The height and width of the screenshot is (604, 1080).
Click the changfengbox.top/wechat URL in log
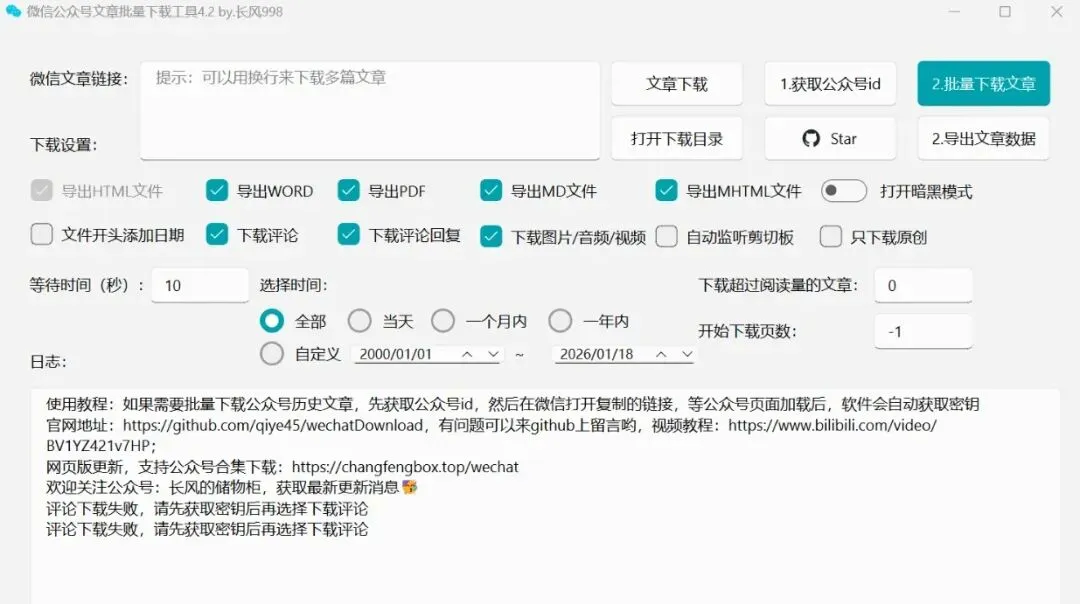[405, 467]
